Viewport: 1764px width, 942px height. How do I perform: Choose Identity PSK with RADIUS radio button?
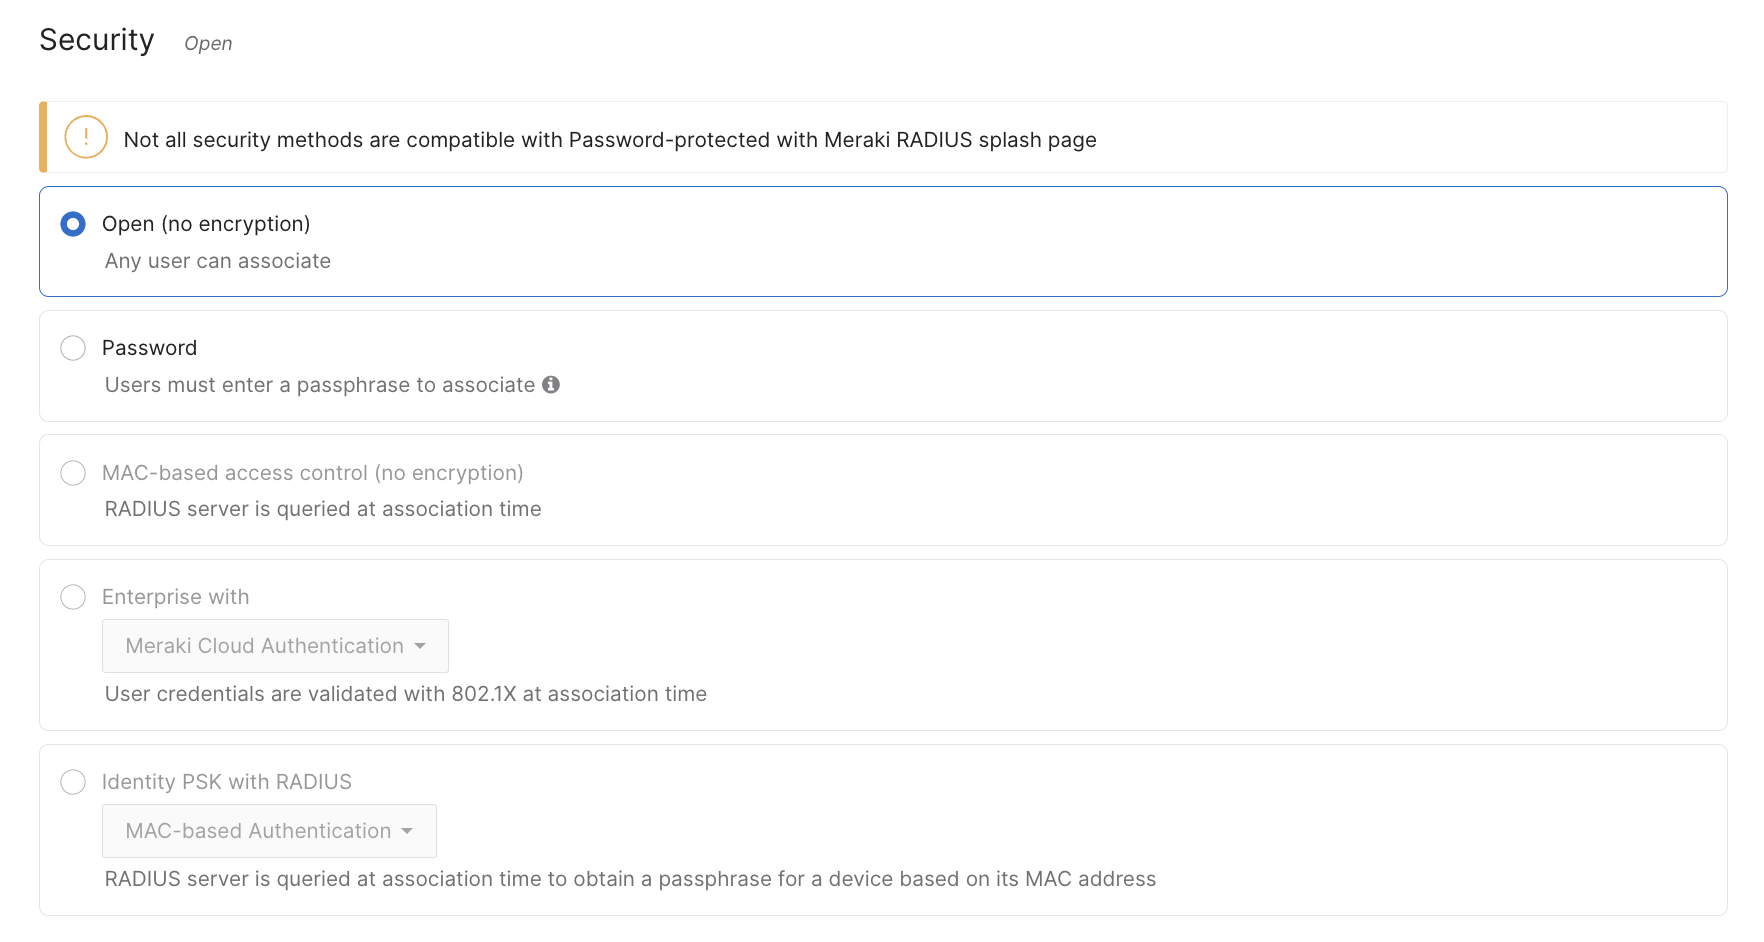pos(73,782)
